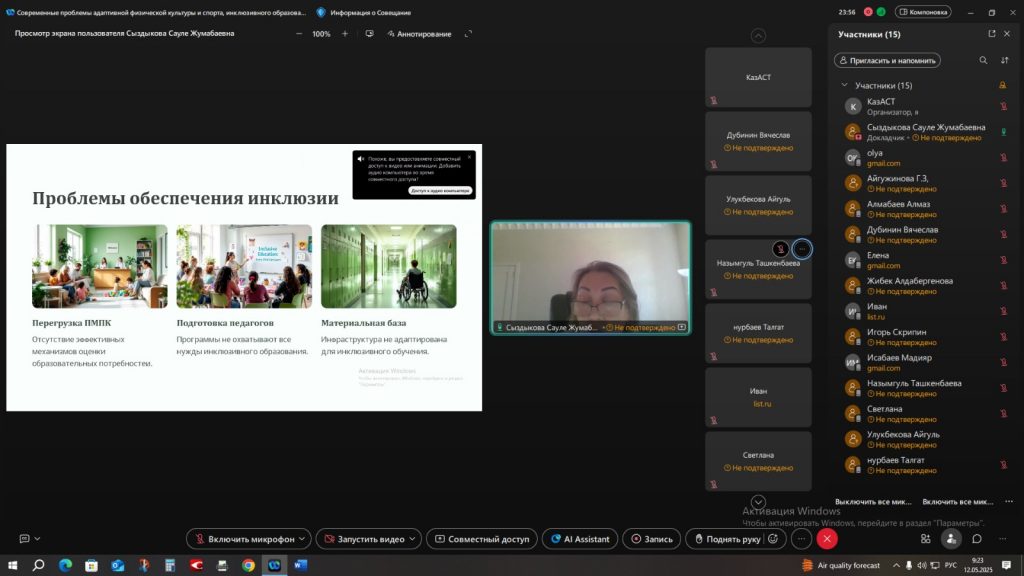Open the chat panel icon
1024x576 pixels.
(977, 539)
